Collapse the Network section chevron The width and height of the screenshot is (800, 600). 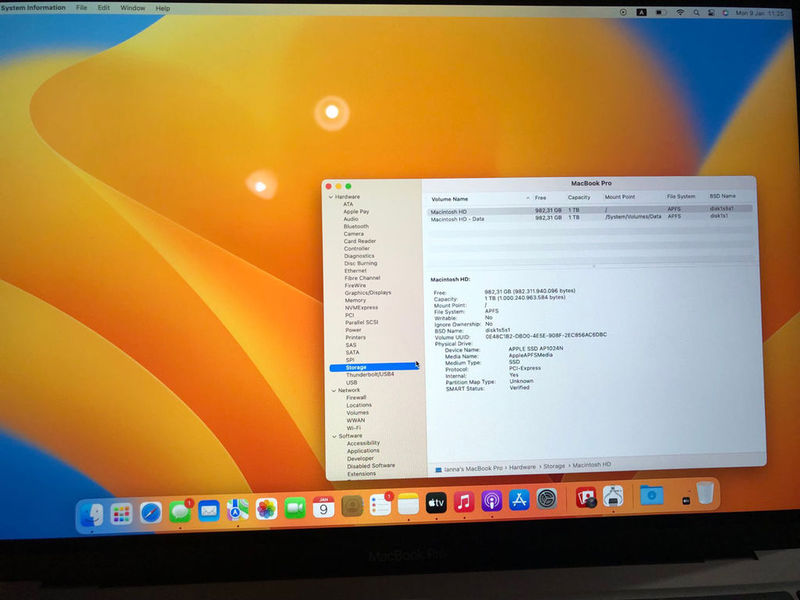coord(334,390)
